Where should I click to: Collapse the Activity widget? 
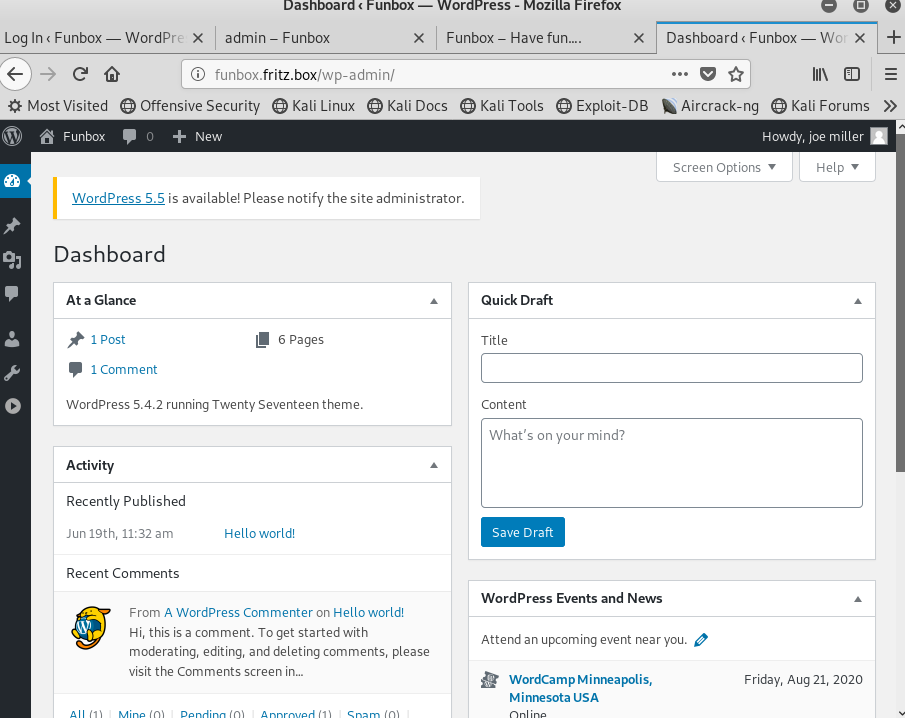(x=434, y=465)
